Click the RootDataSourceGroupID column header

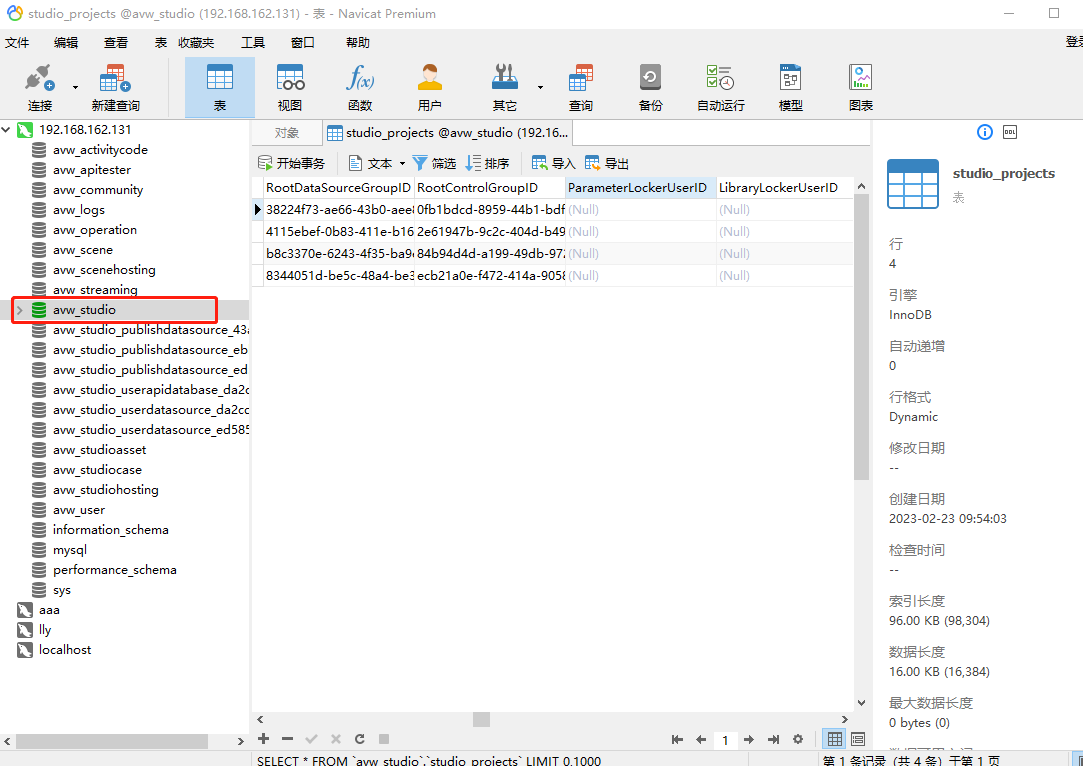(x=338, y=188)
